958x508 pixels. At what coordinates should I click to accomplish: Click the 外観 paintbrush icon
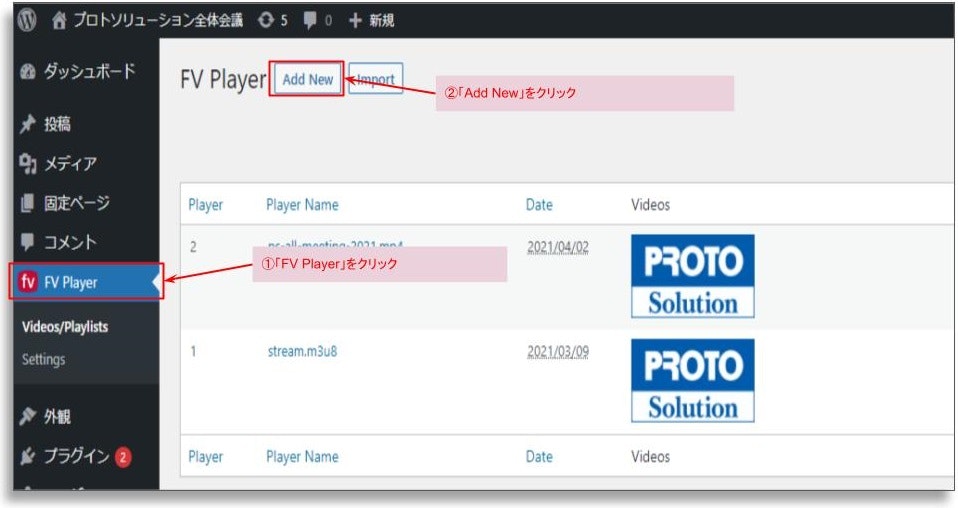pos(27,416)
